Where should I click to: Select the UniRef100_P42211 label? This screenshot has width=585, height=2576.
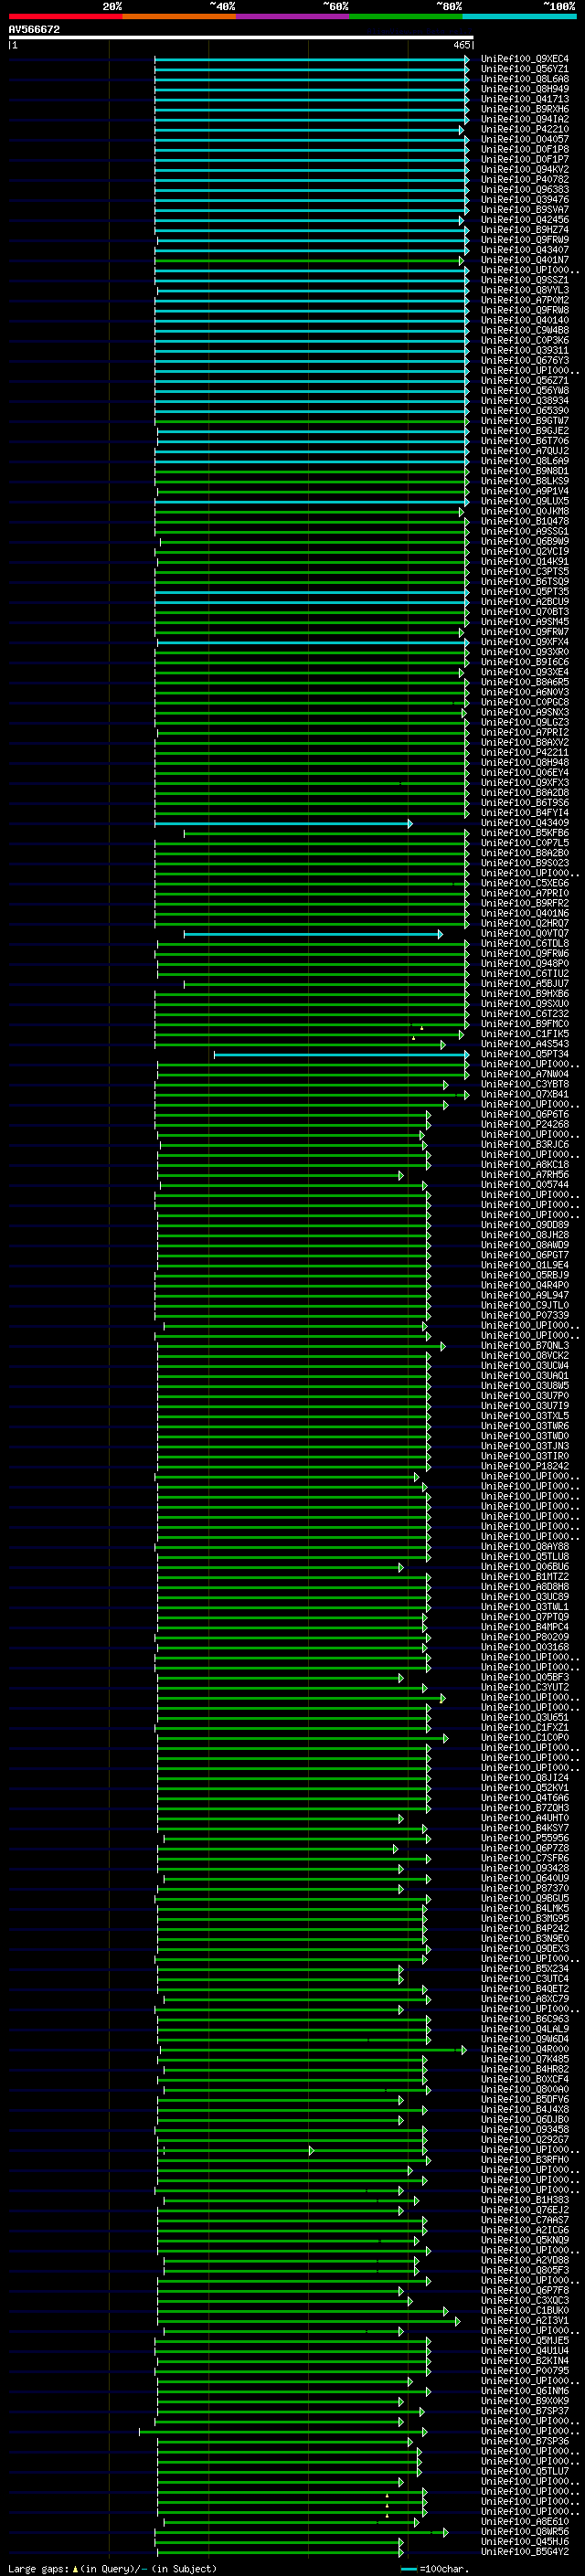524,753
